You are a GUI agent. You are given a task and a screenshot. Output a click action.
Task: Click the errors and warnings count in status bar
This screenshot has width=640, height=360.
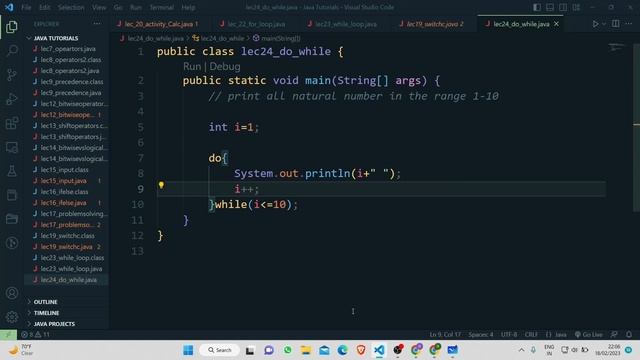point(35,334)
